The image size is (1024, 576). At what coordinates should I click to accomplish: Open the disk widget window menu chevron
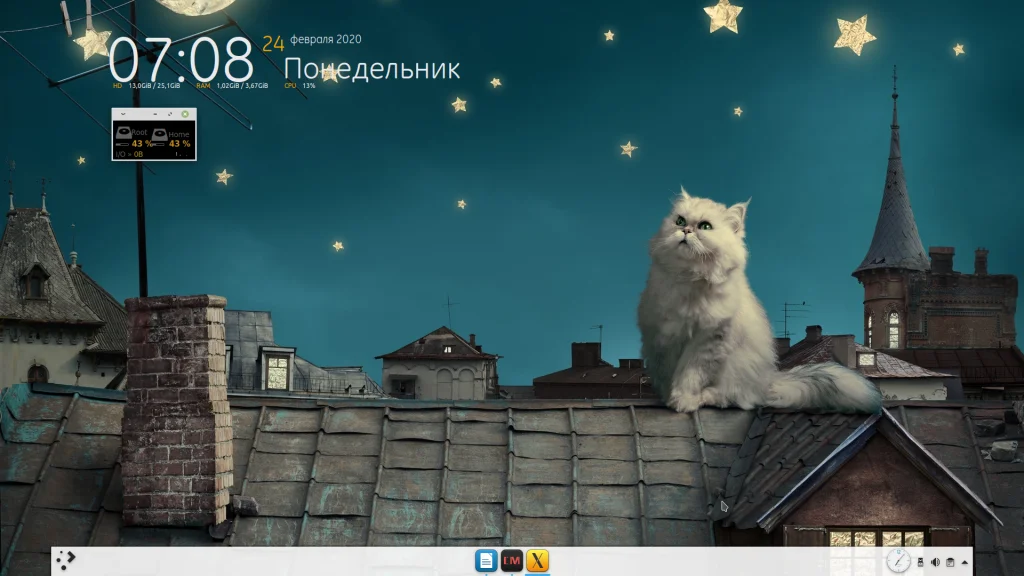point(123,114)
